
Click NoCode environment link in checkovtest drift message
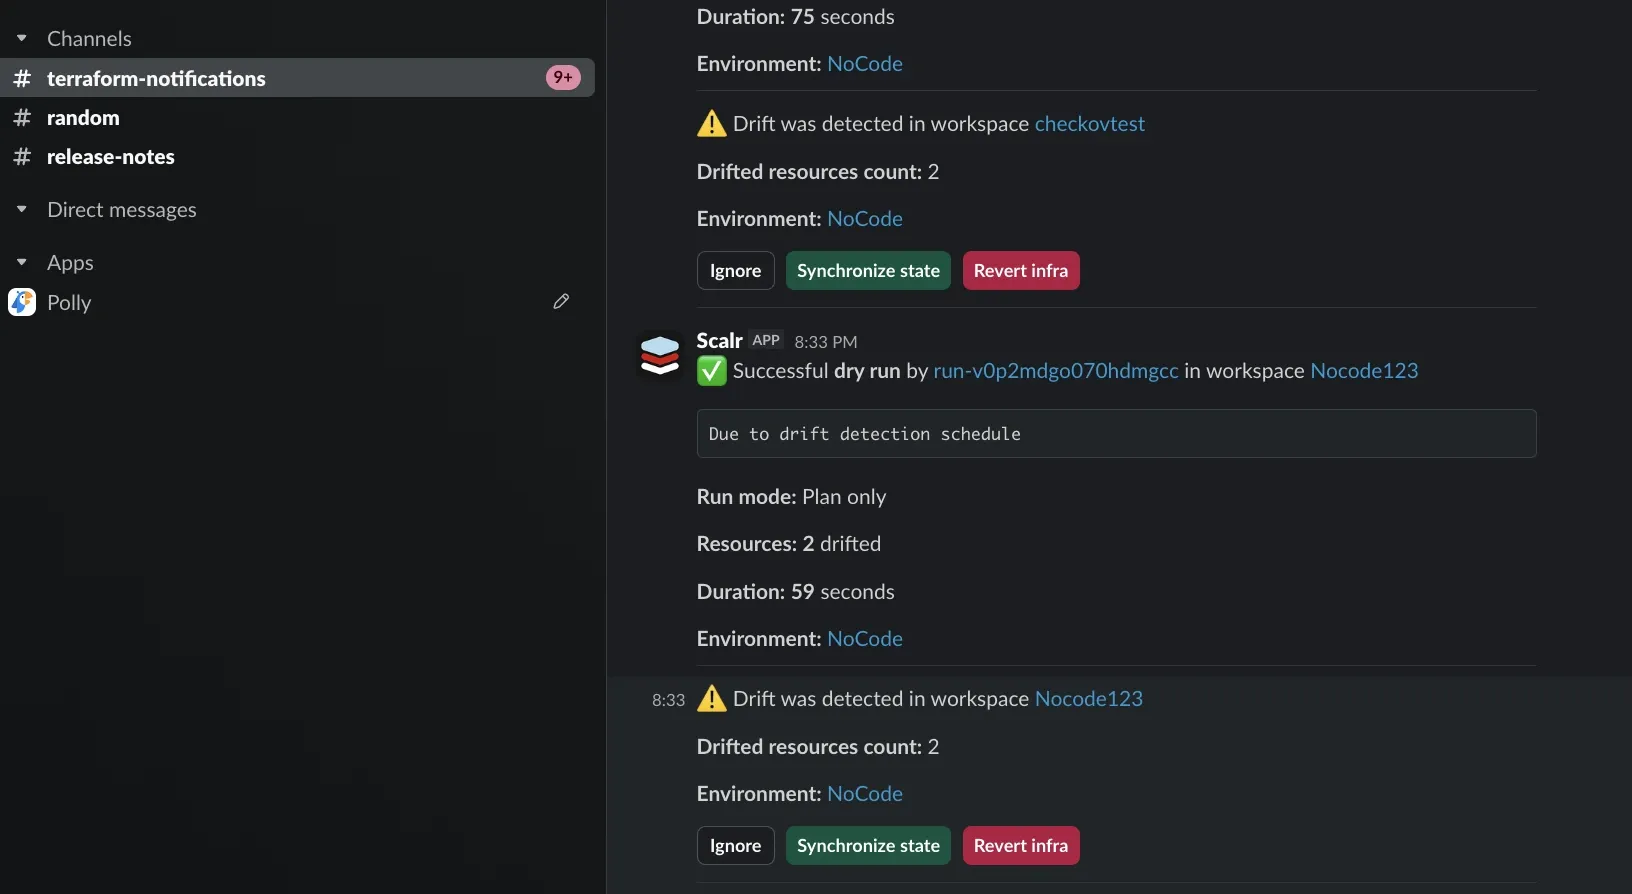pos(865,219)
